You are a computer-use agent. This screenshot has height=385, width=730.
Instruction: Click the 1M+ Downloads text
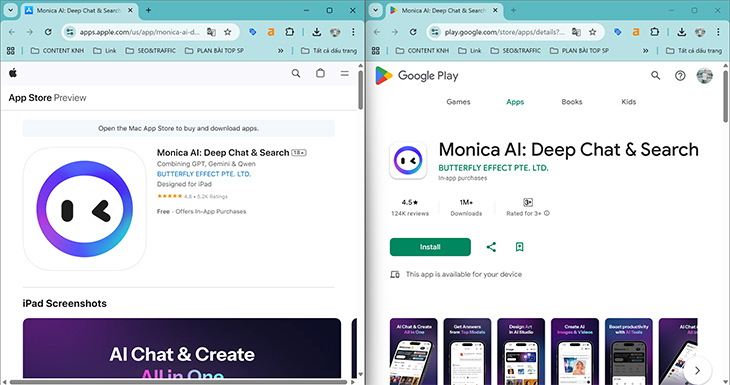(466, 208)
